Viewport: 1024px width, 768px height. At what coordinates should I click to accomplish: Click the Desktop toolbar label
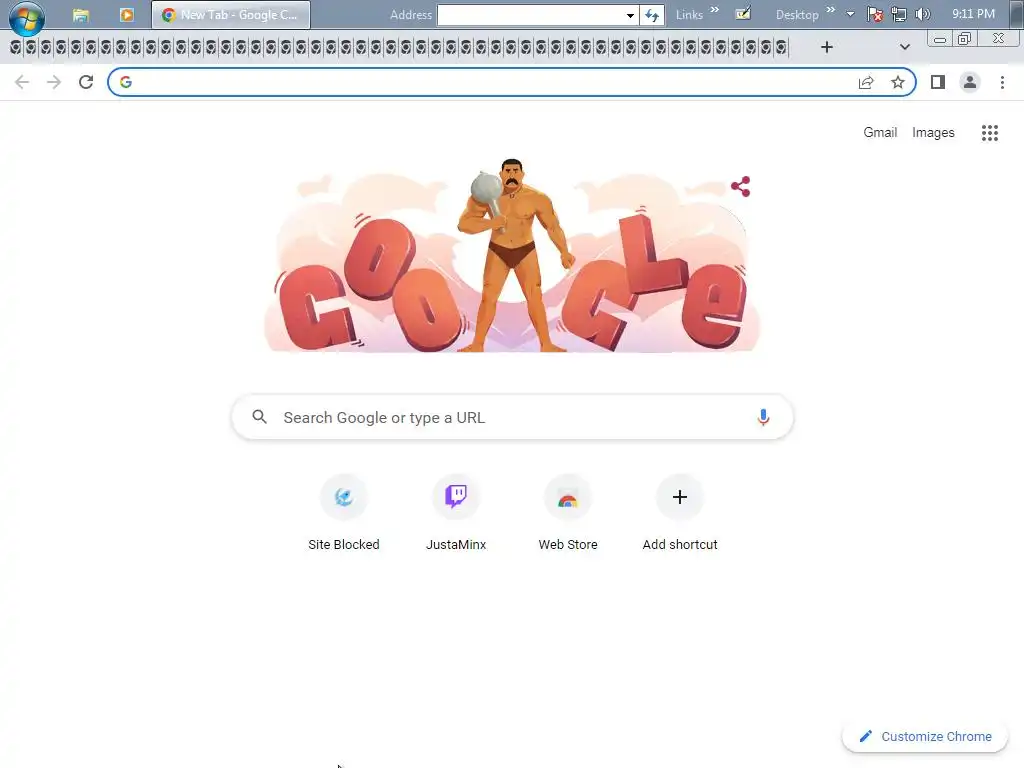[797, 14]
